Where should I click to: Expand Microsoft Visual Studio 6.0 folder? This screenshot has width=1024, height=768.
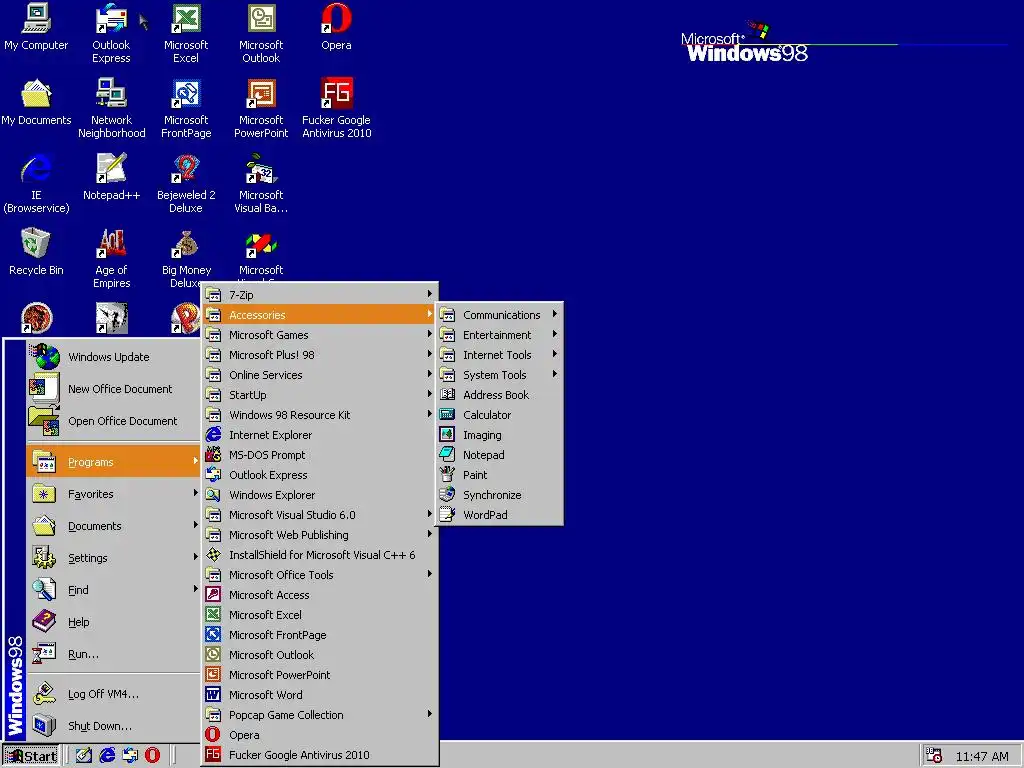[319, 515]
